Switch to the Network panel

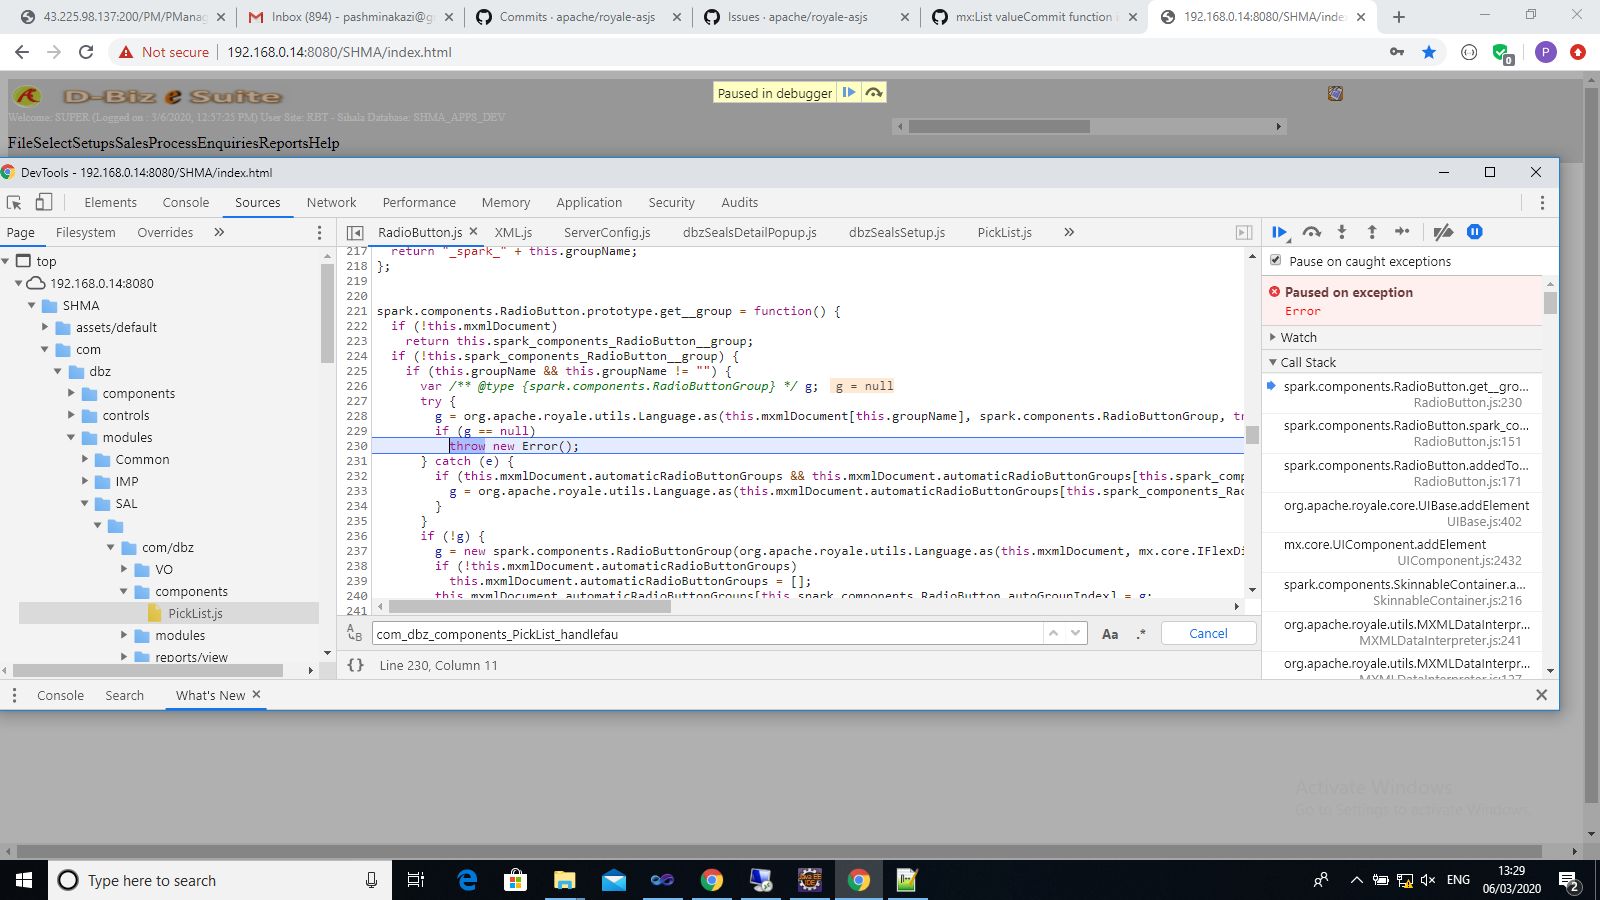click(331, 202)
